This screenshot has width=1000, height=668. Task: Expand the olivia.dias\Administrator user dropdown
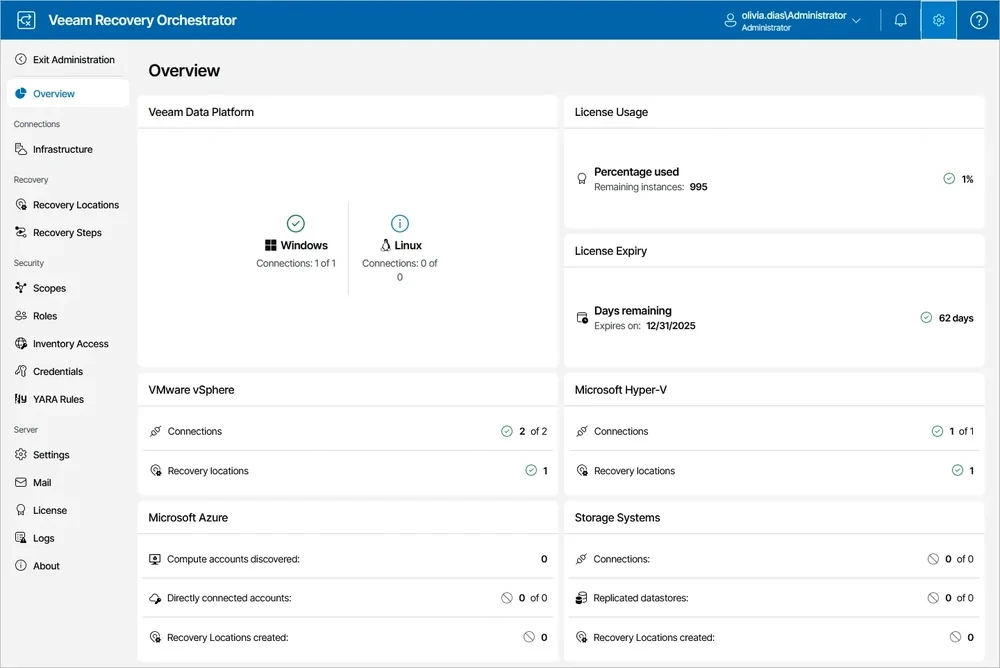tap(857, 20)
